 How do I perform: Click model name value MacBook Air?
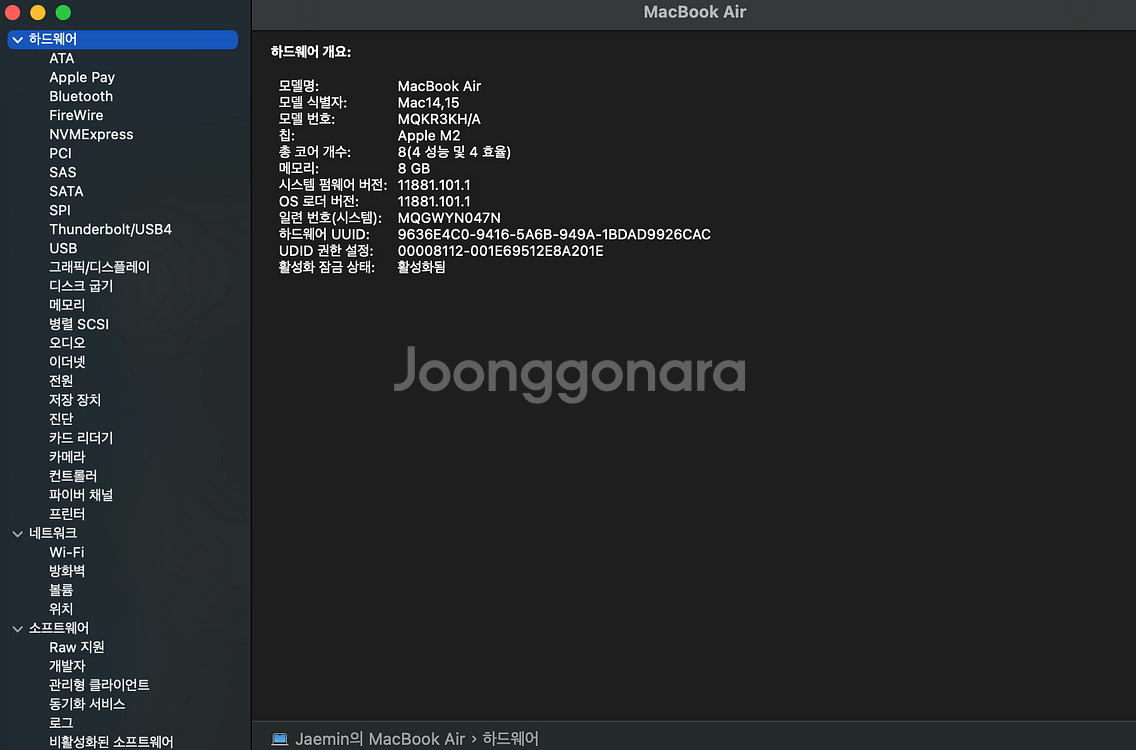[439, 86]
